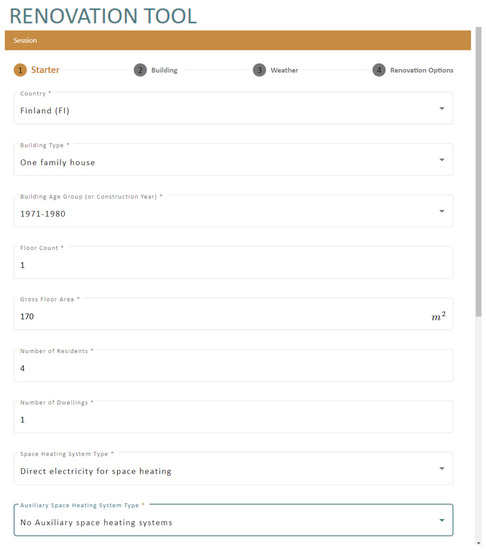Click the vertical scrollbar thumb
486x550 pixels.
479,172
